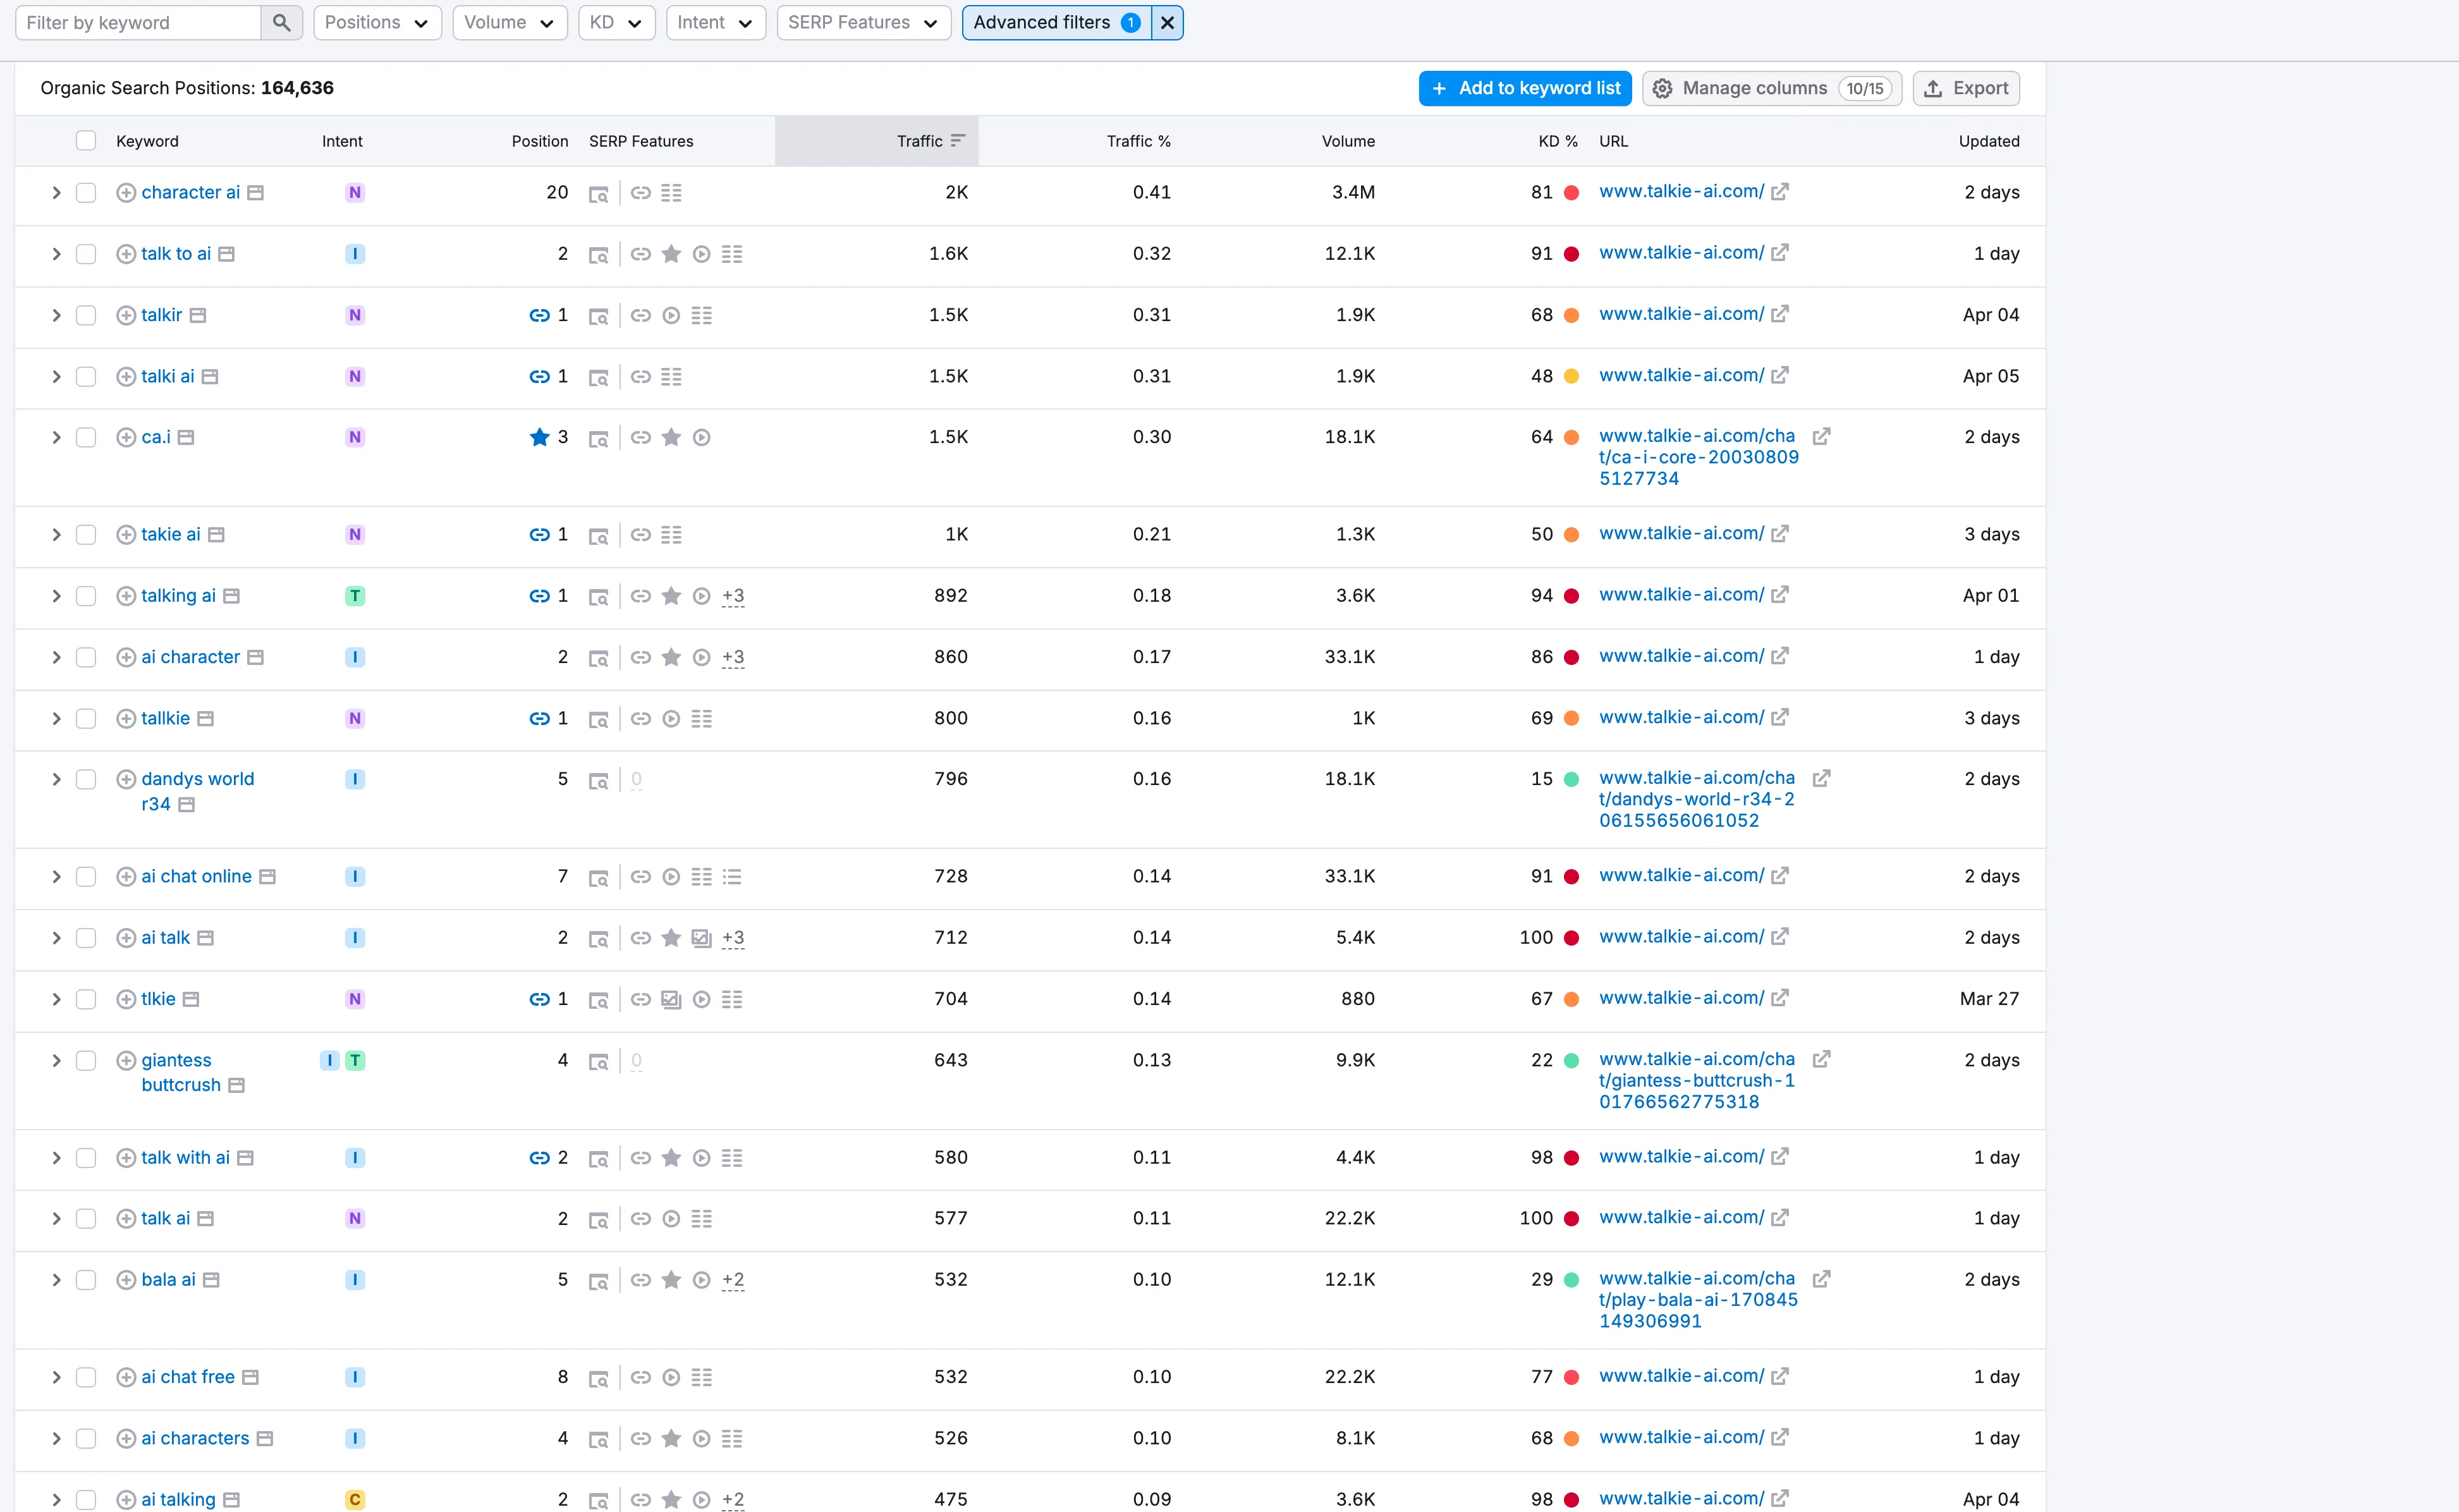
Task: Open the 'tallkie' keyword link
Action: click(165, 719)
